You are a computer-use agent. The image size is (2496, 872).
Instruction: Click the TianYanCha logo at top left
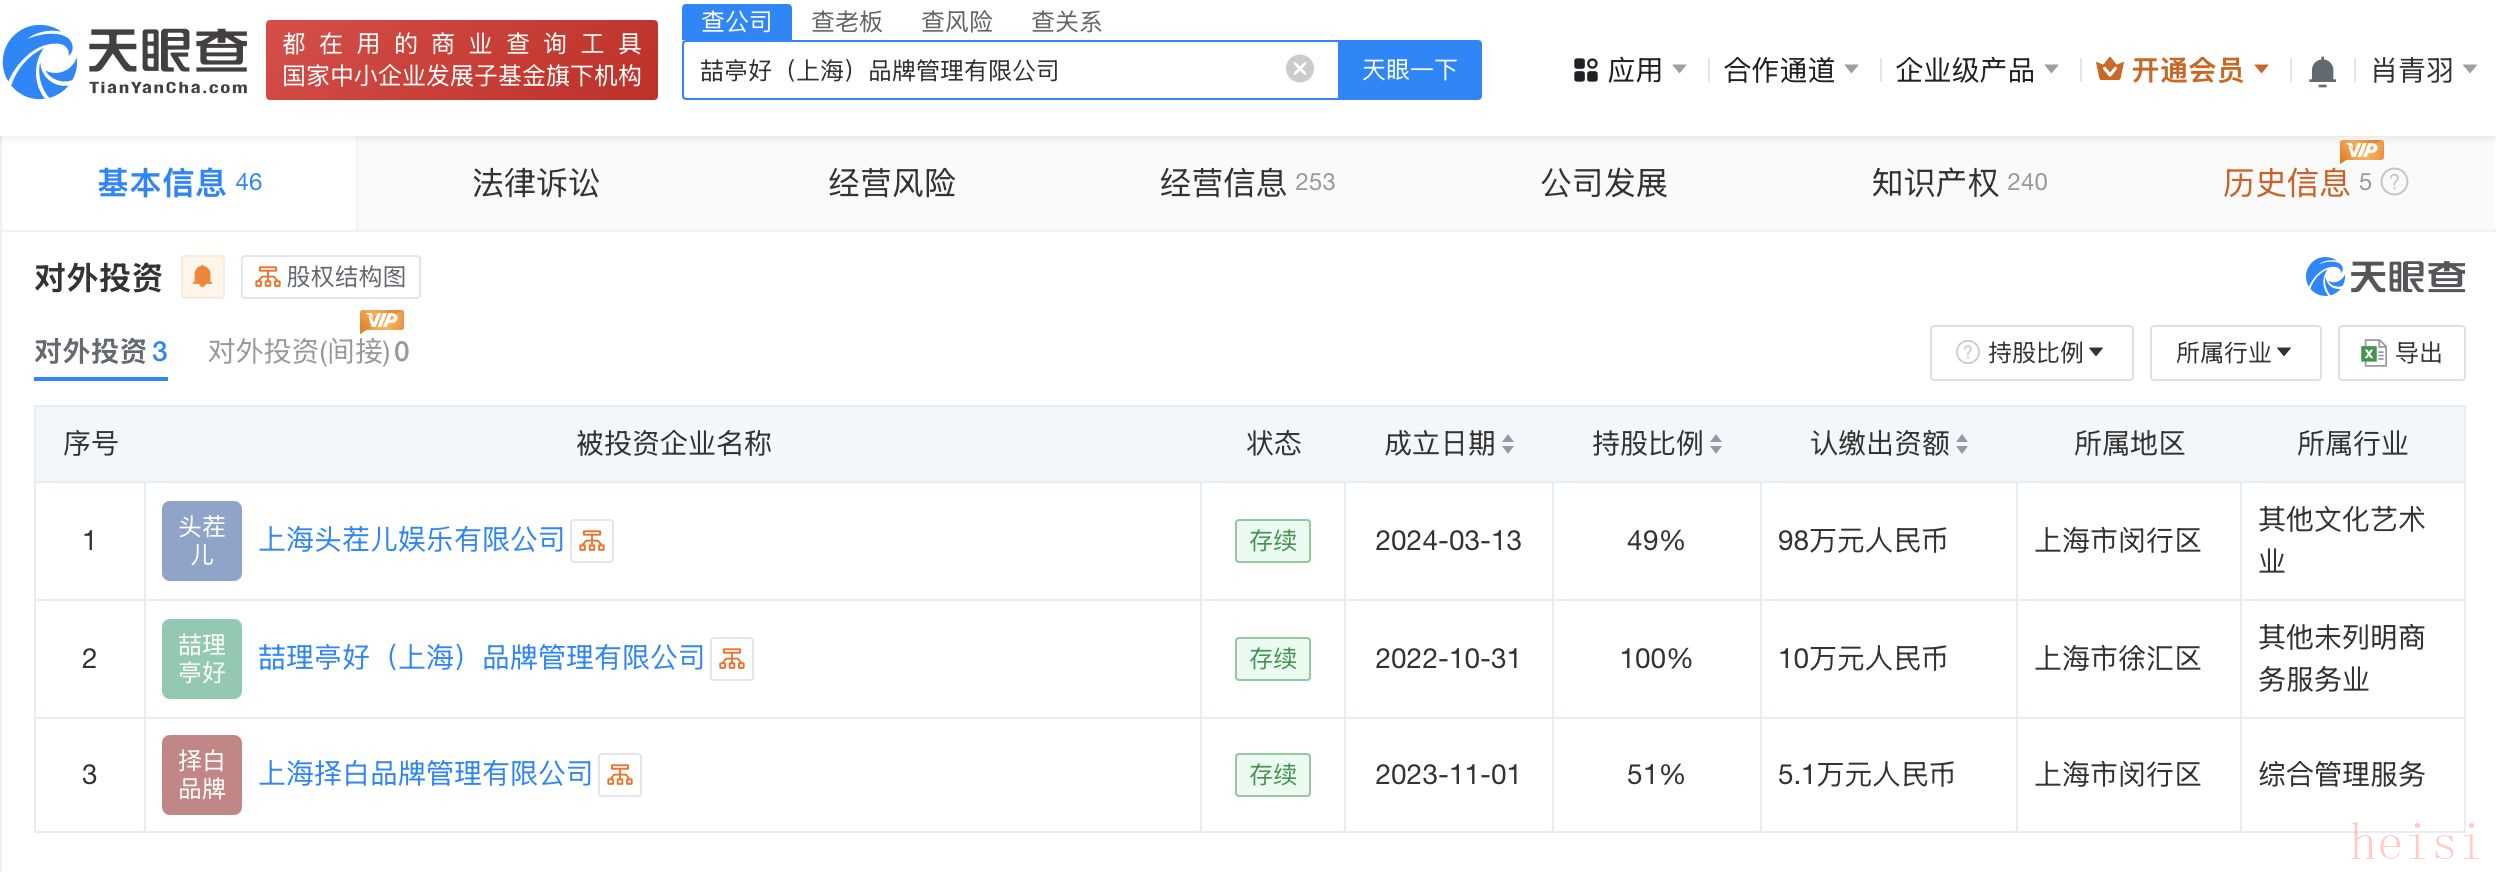pyautogui.click(x=126, y=60)
